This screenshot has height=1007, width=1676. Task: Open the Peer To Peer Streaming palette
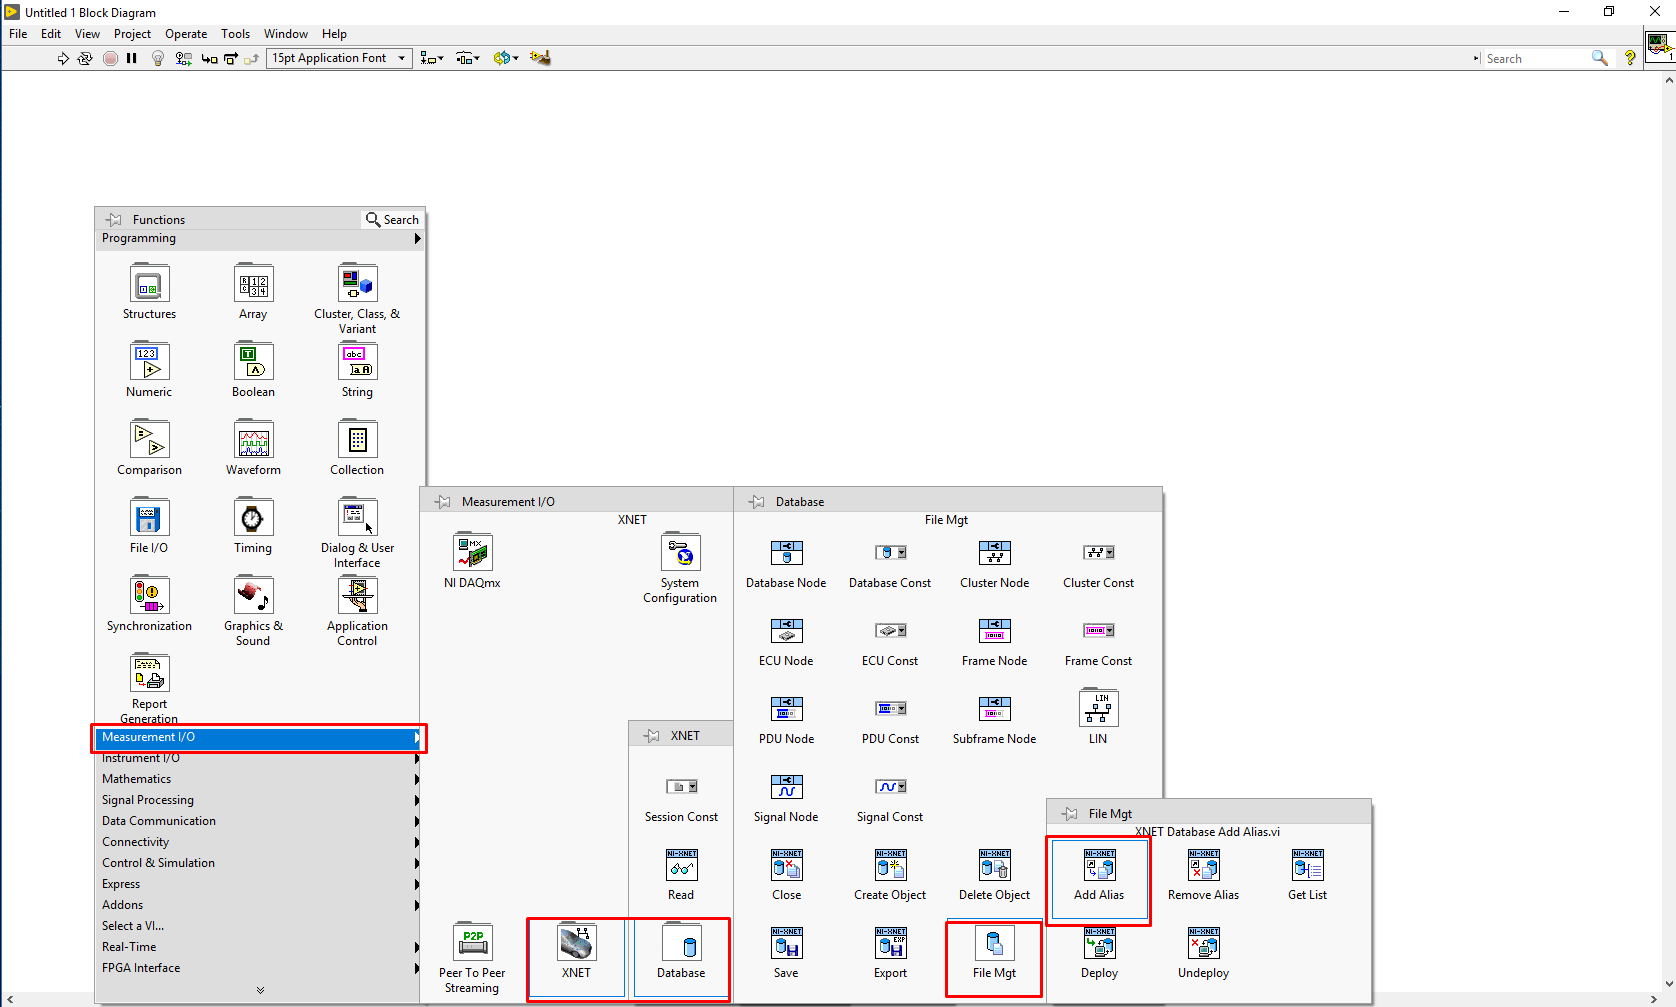point(472,943)
